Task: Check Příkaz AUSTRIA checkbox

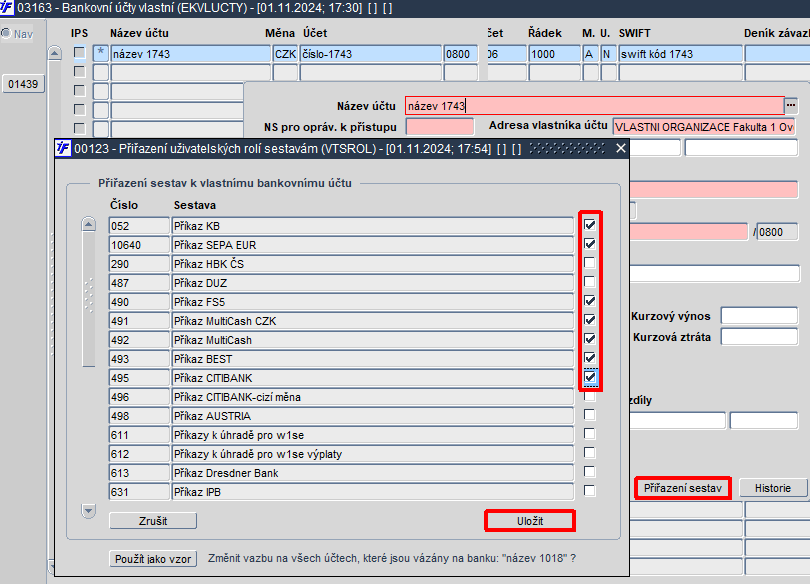Action: click(x=589, y=415)
